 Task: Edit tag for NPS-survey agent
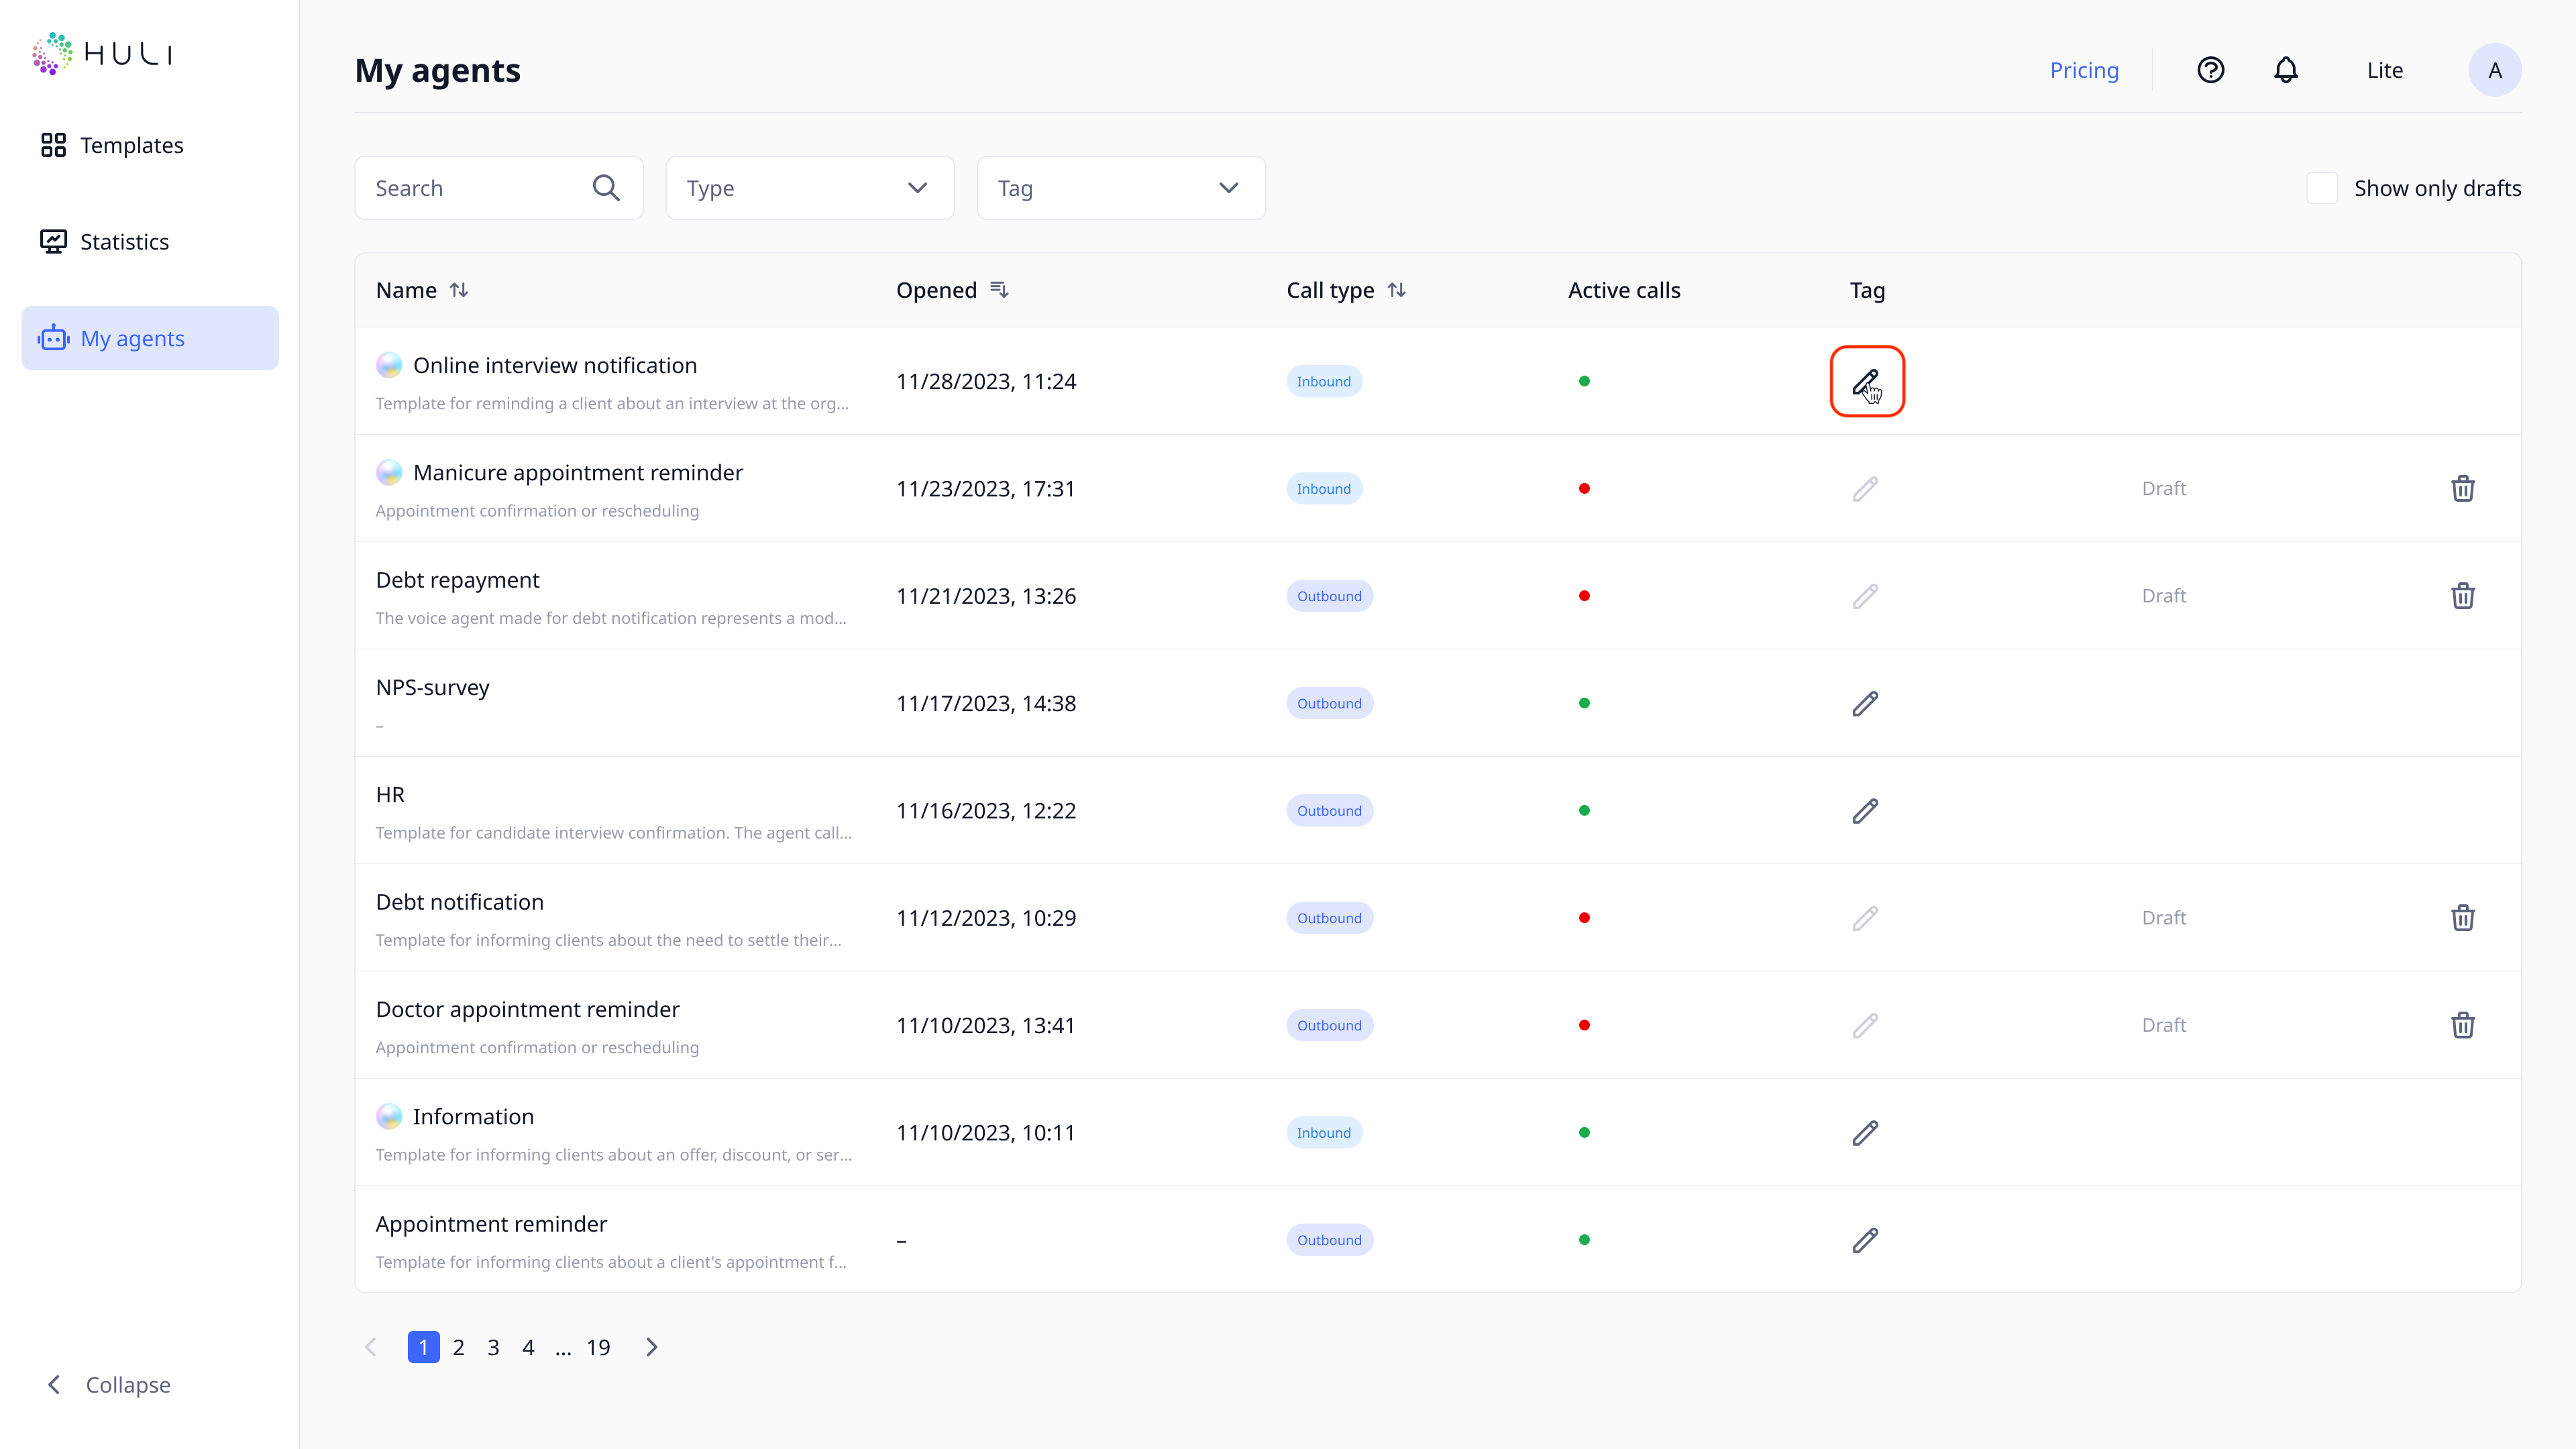1865,704
